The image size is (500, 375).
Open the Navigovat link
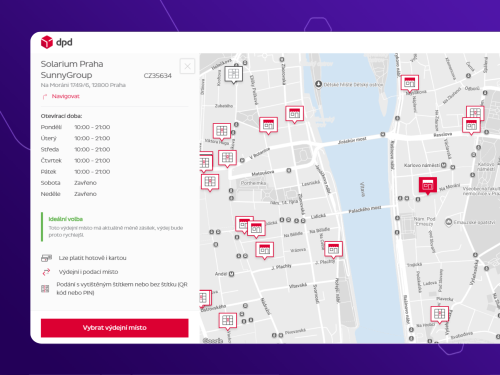tap(65, 96)
